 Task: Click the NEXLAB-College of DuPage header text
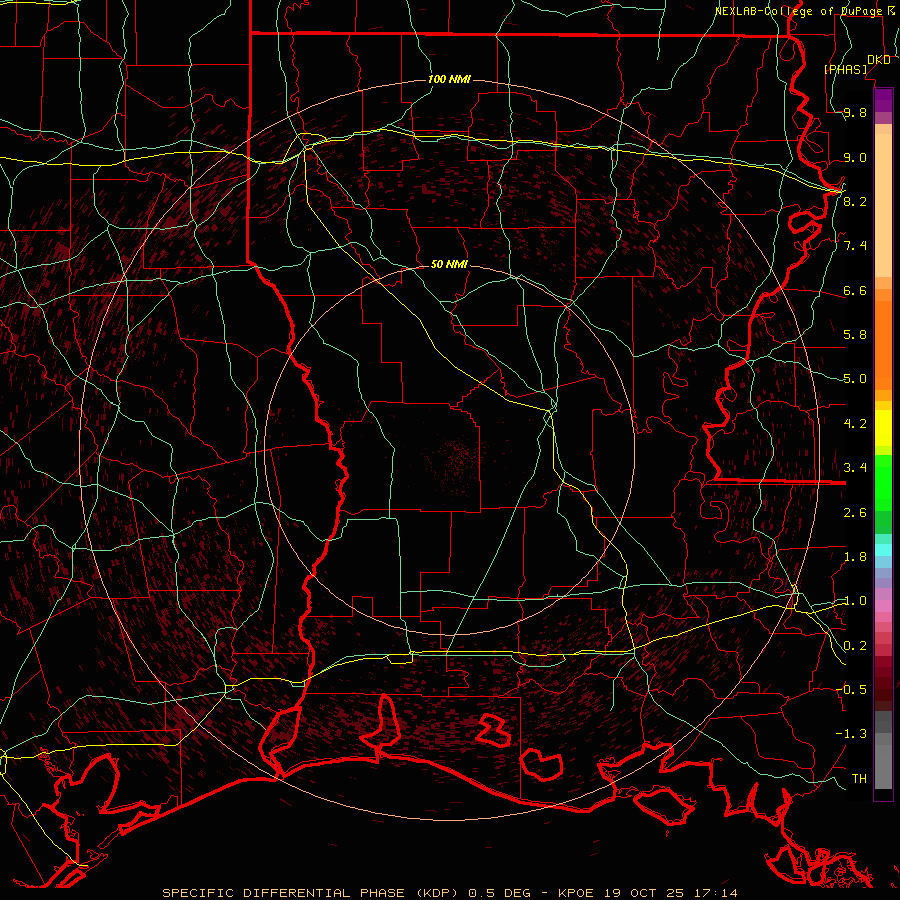(799, 11)
